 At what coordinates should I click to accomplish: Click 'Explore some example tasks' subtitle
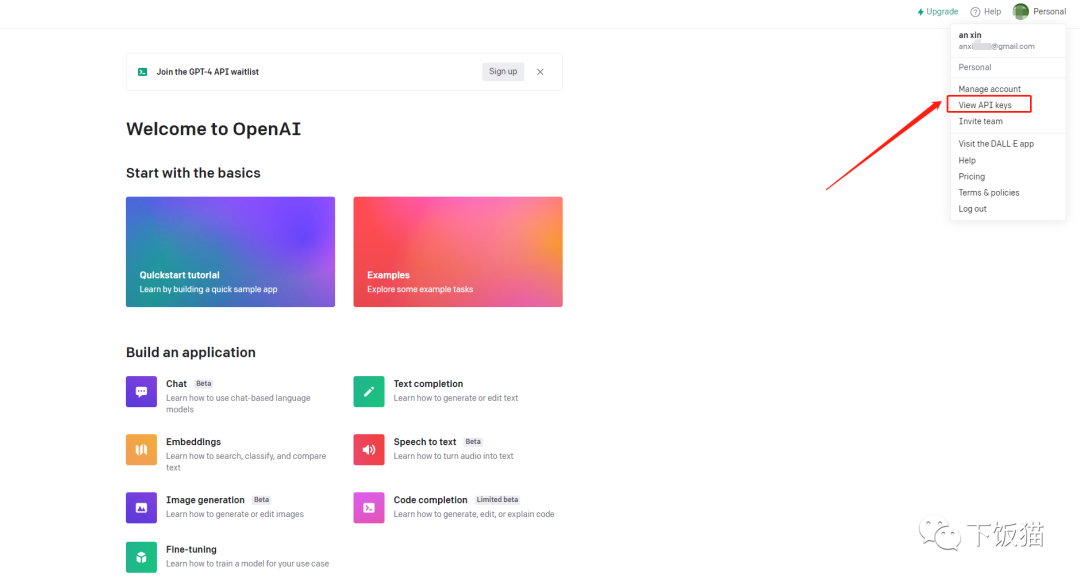point(420,289)
